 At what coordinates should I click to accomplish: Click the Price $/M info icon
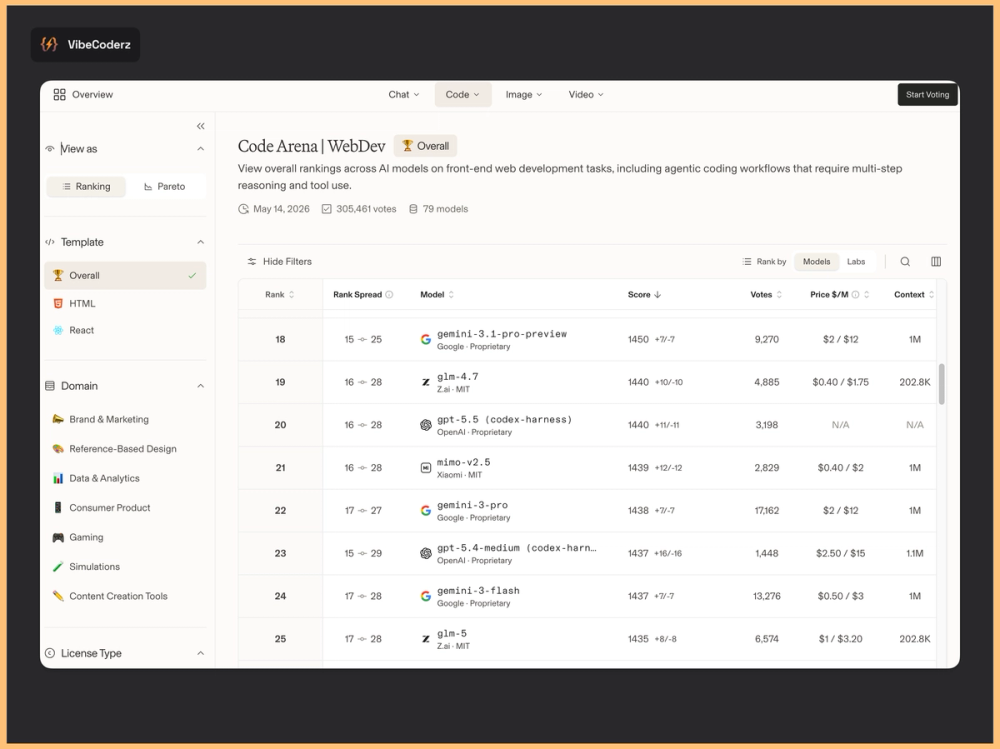point(855,295)
